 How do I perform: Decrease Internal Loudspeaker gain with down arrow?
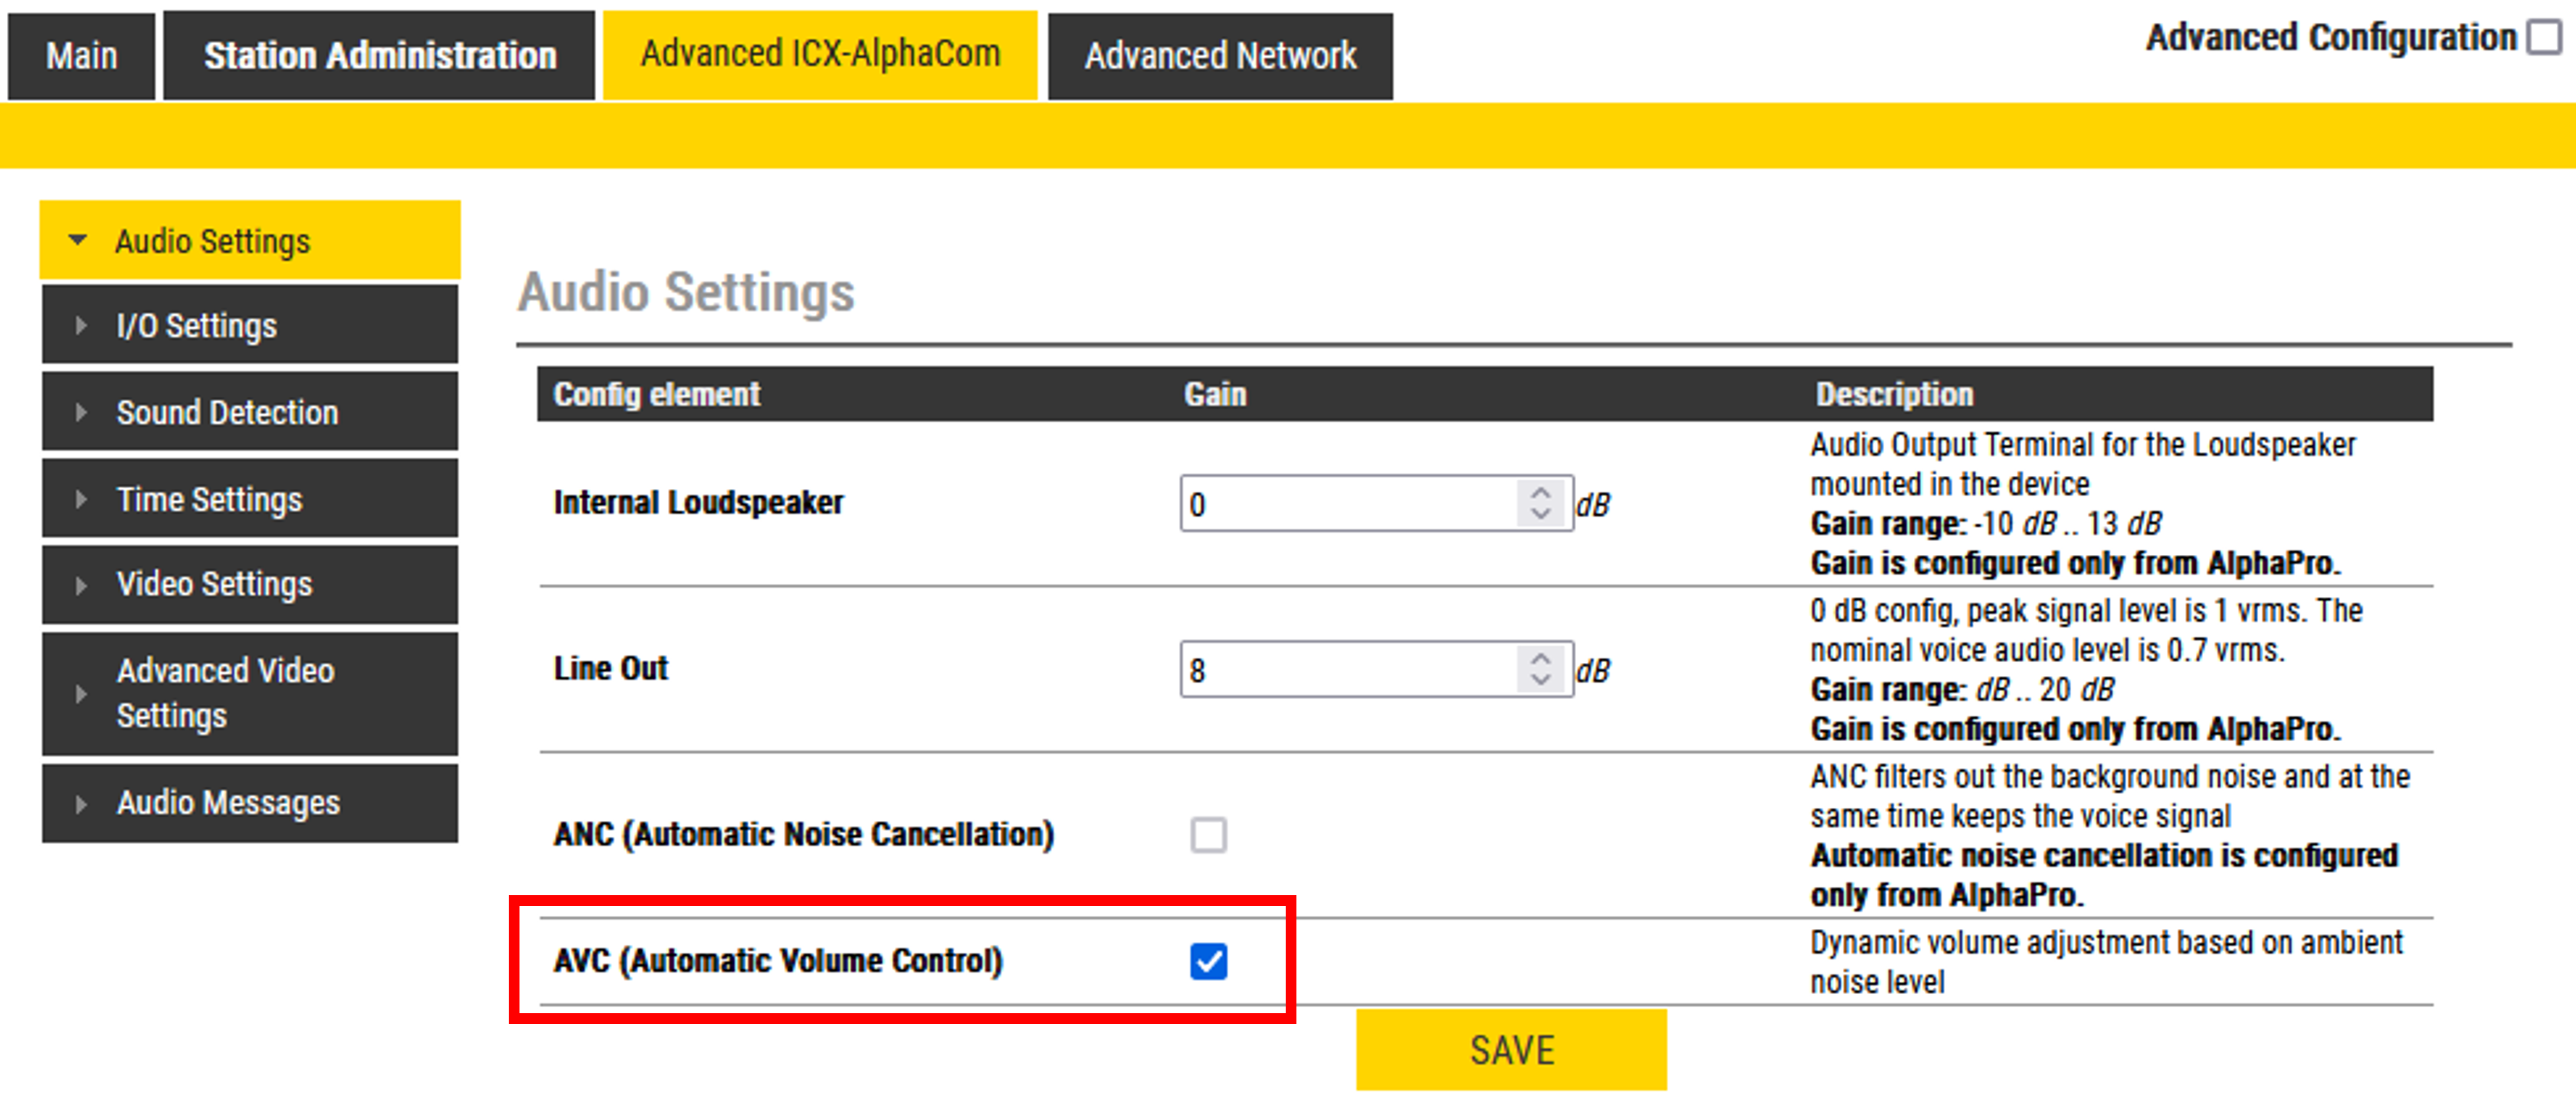click(x=1540, y=514)
